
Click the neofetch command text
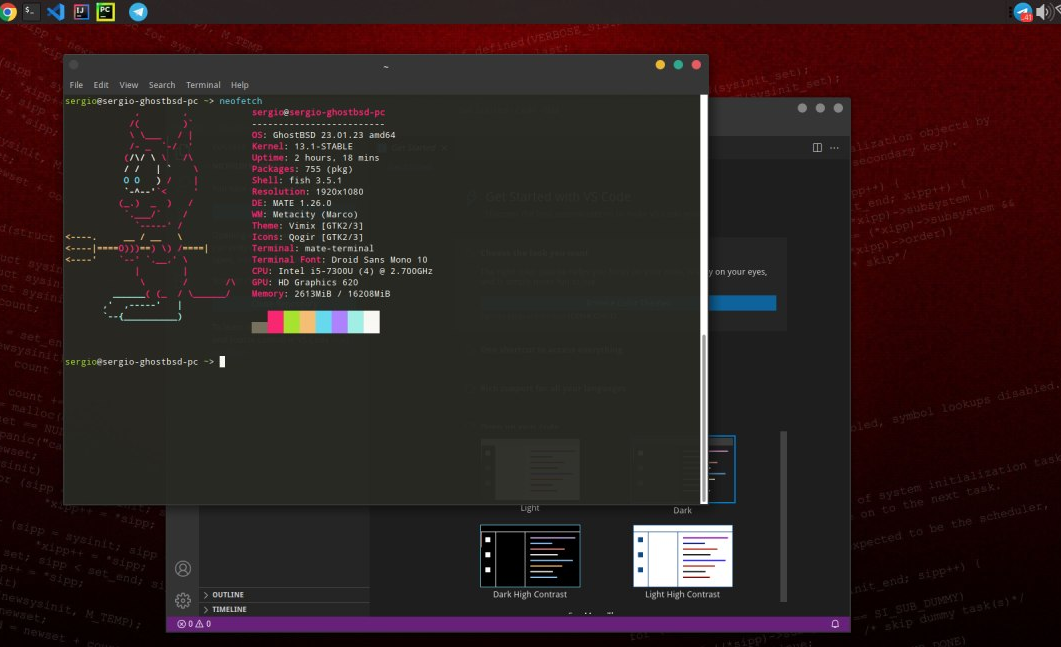(x=240, y=101)
